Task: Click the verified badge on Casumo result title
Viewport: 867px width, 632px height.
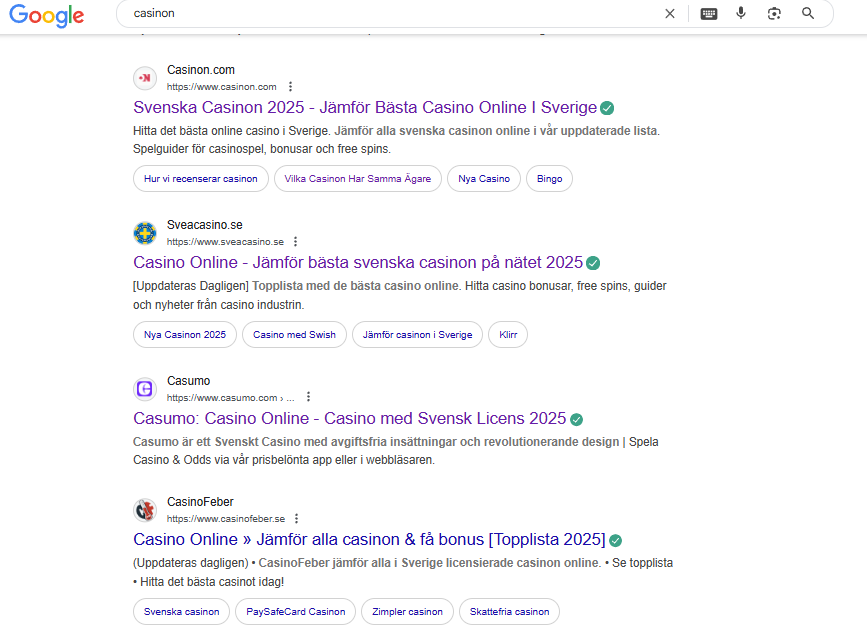Action: (x=576, y=420)
